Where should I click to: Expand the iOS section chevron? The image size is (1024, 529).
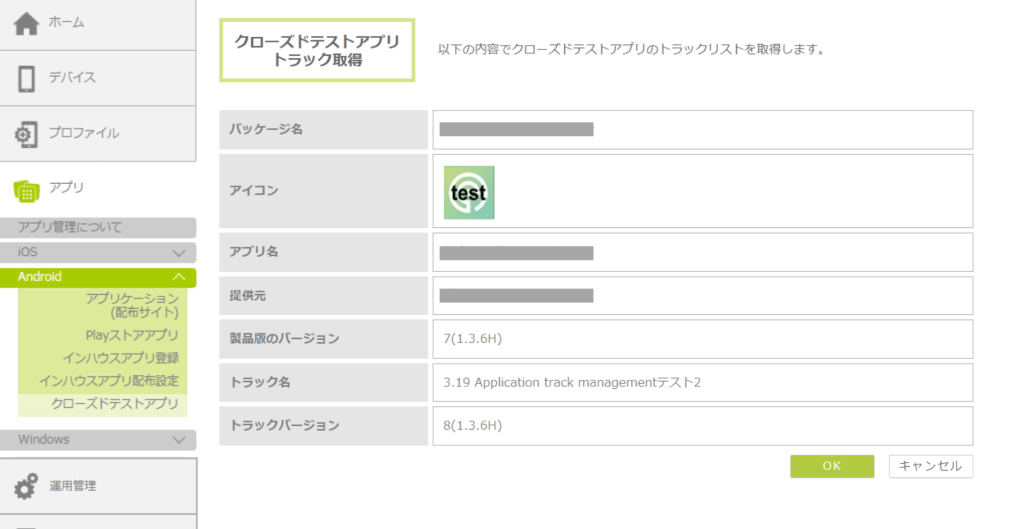[x=178, y=253]
